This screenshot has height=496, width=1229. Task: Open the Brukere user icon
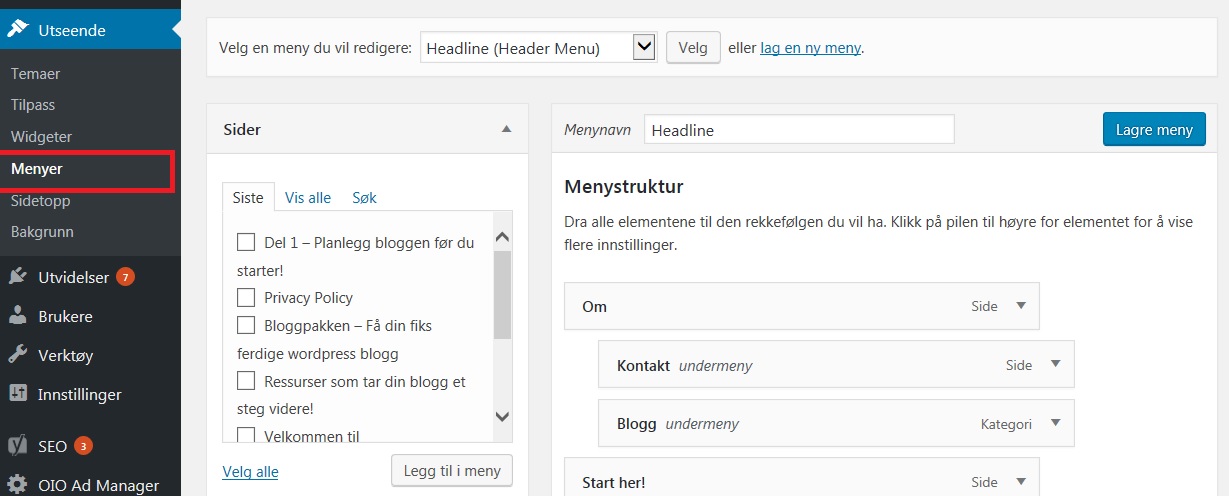coord(18,316)
